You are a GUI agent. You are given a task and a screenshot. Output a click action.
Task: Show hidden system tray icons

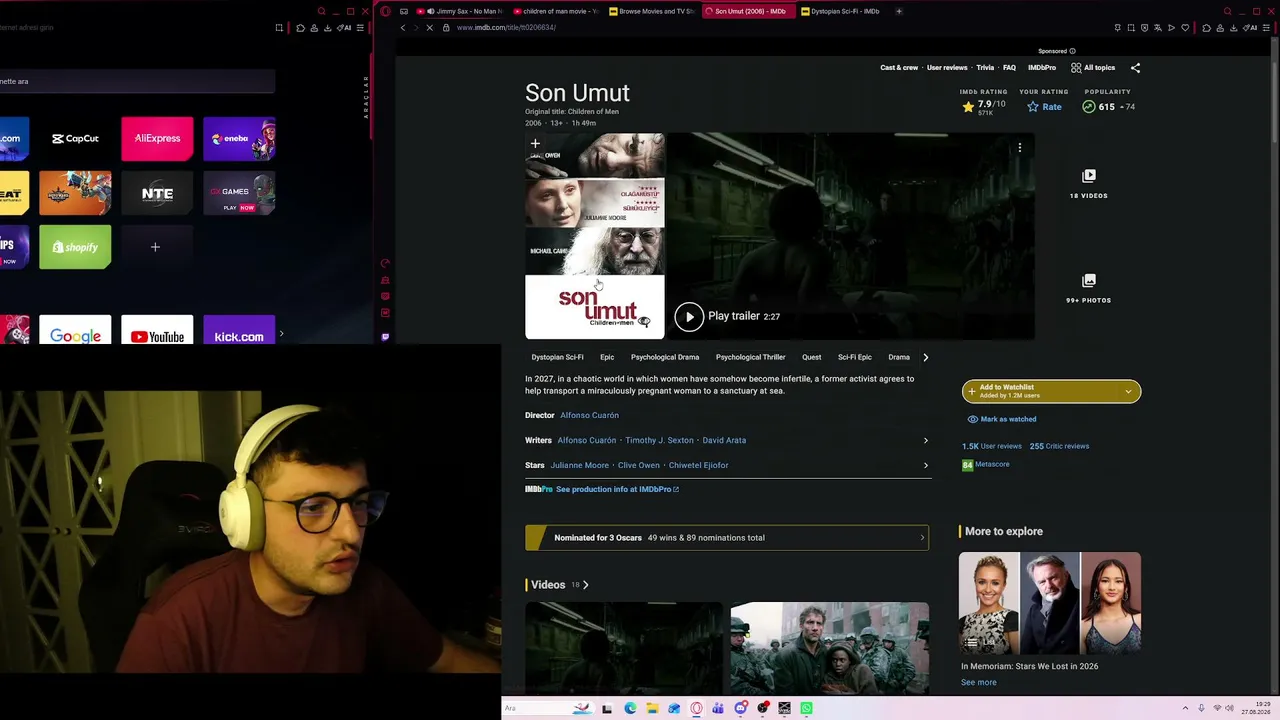pos(1185,708)
